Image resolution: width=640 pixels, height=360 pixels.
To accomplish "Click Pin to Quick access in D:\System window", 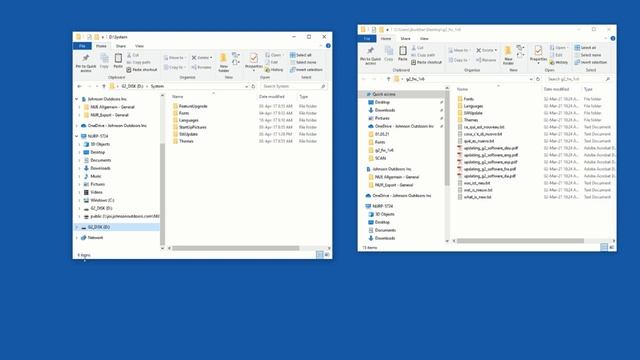I will [x=86, y=63].
